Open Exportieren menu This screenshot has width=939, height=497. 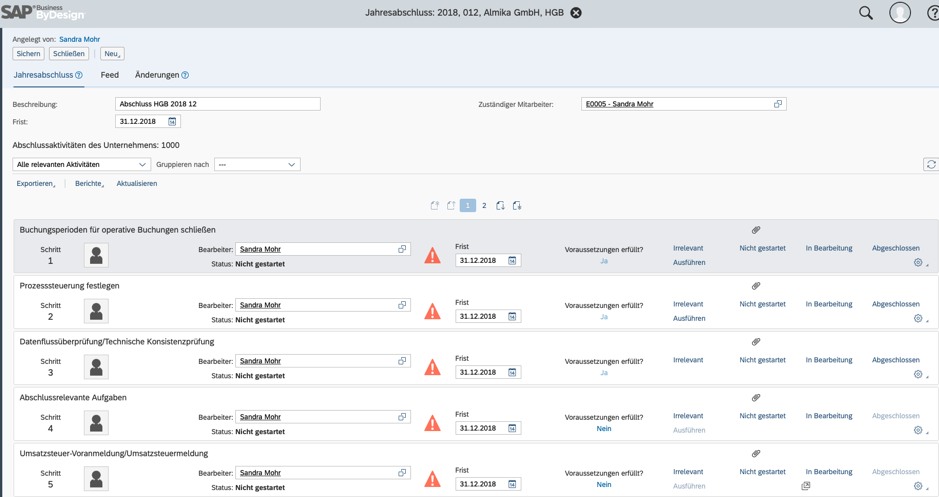pos(36,184)
